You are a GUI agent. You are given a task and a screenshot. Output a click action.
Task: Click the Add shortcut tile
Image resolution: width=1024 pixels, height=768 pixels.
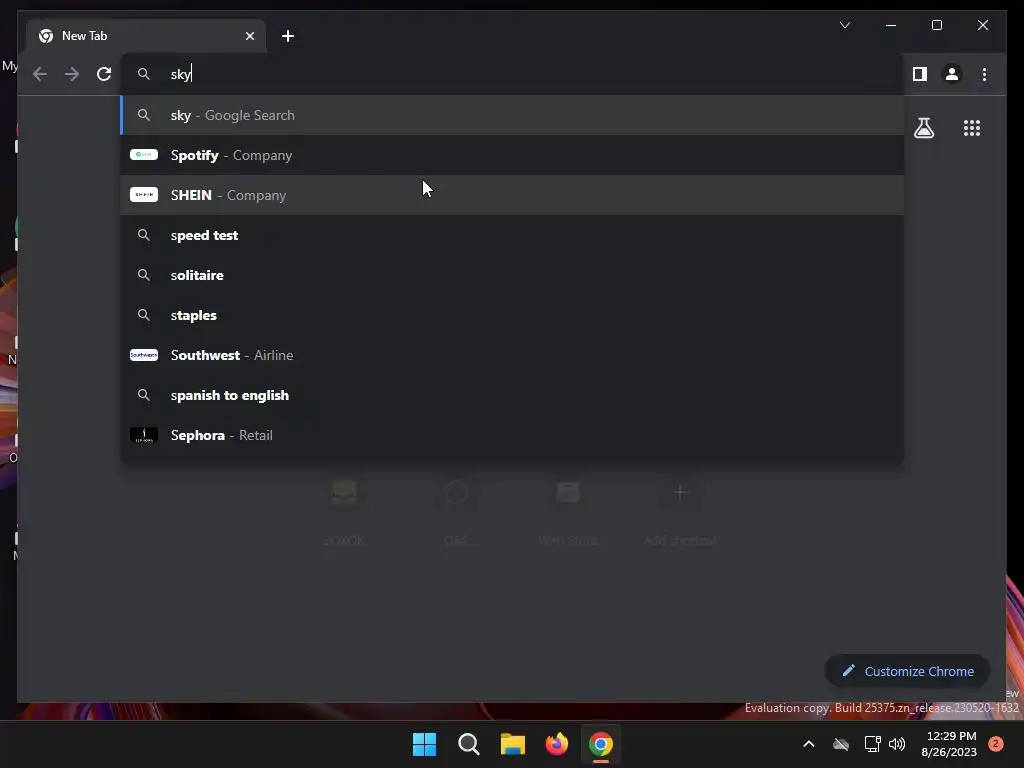coord(680,512)
